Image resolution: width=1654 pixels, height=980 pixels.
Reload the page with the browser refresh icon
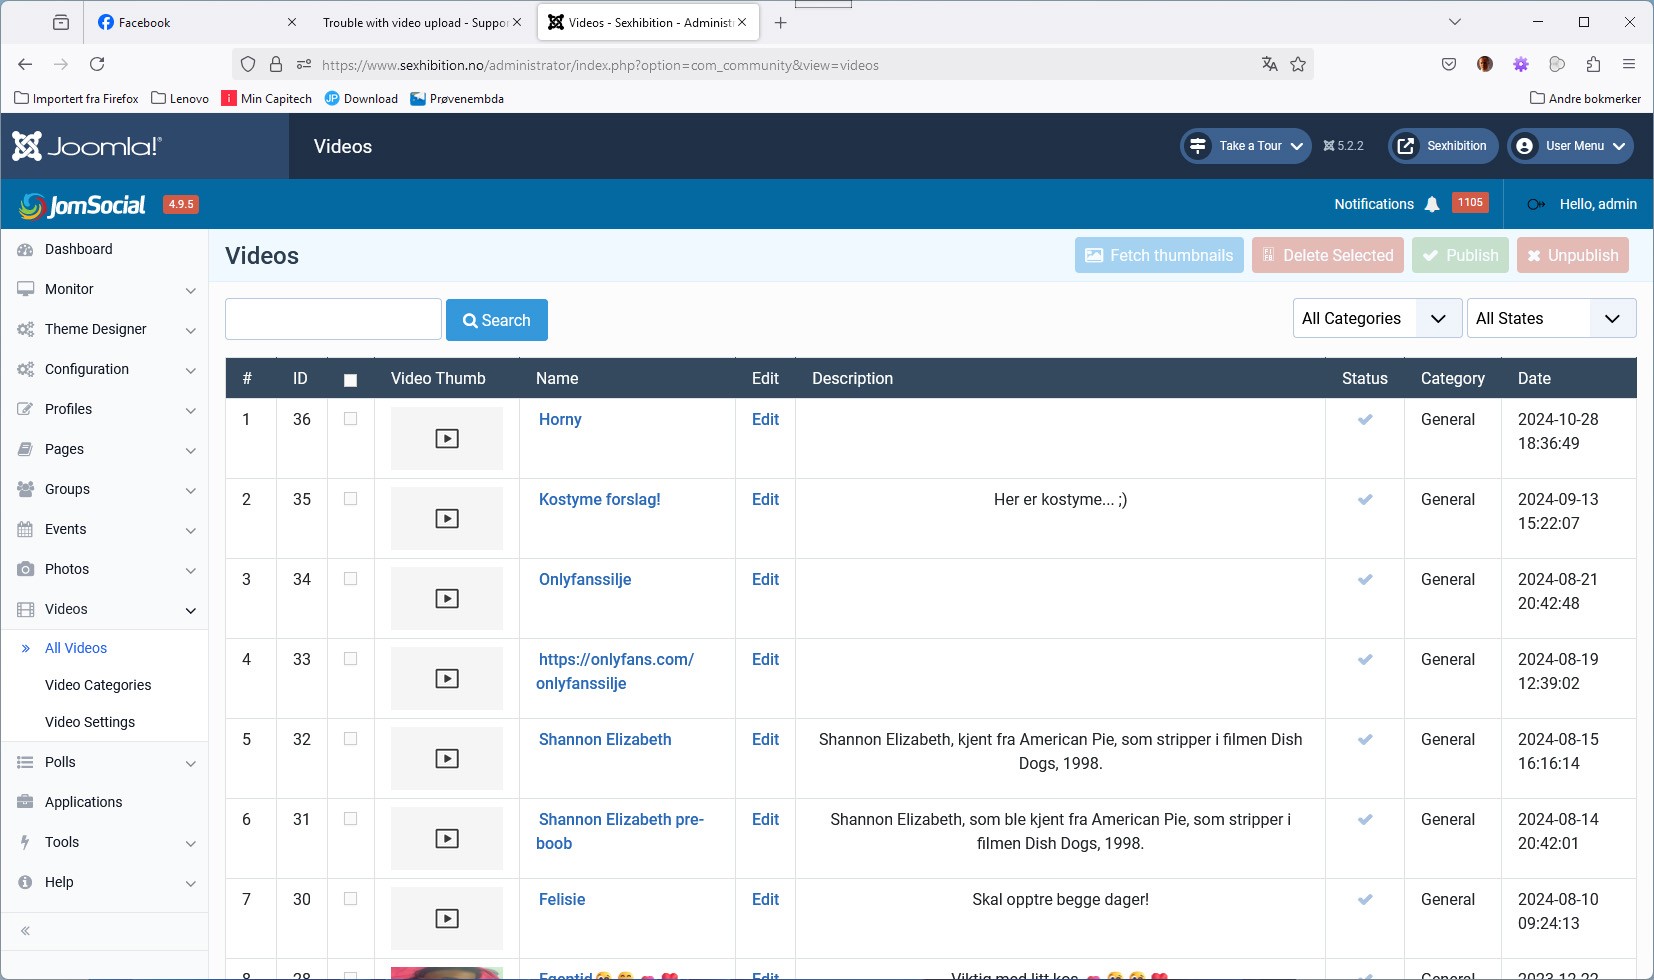pyautogui.click(x=97, y=65)
